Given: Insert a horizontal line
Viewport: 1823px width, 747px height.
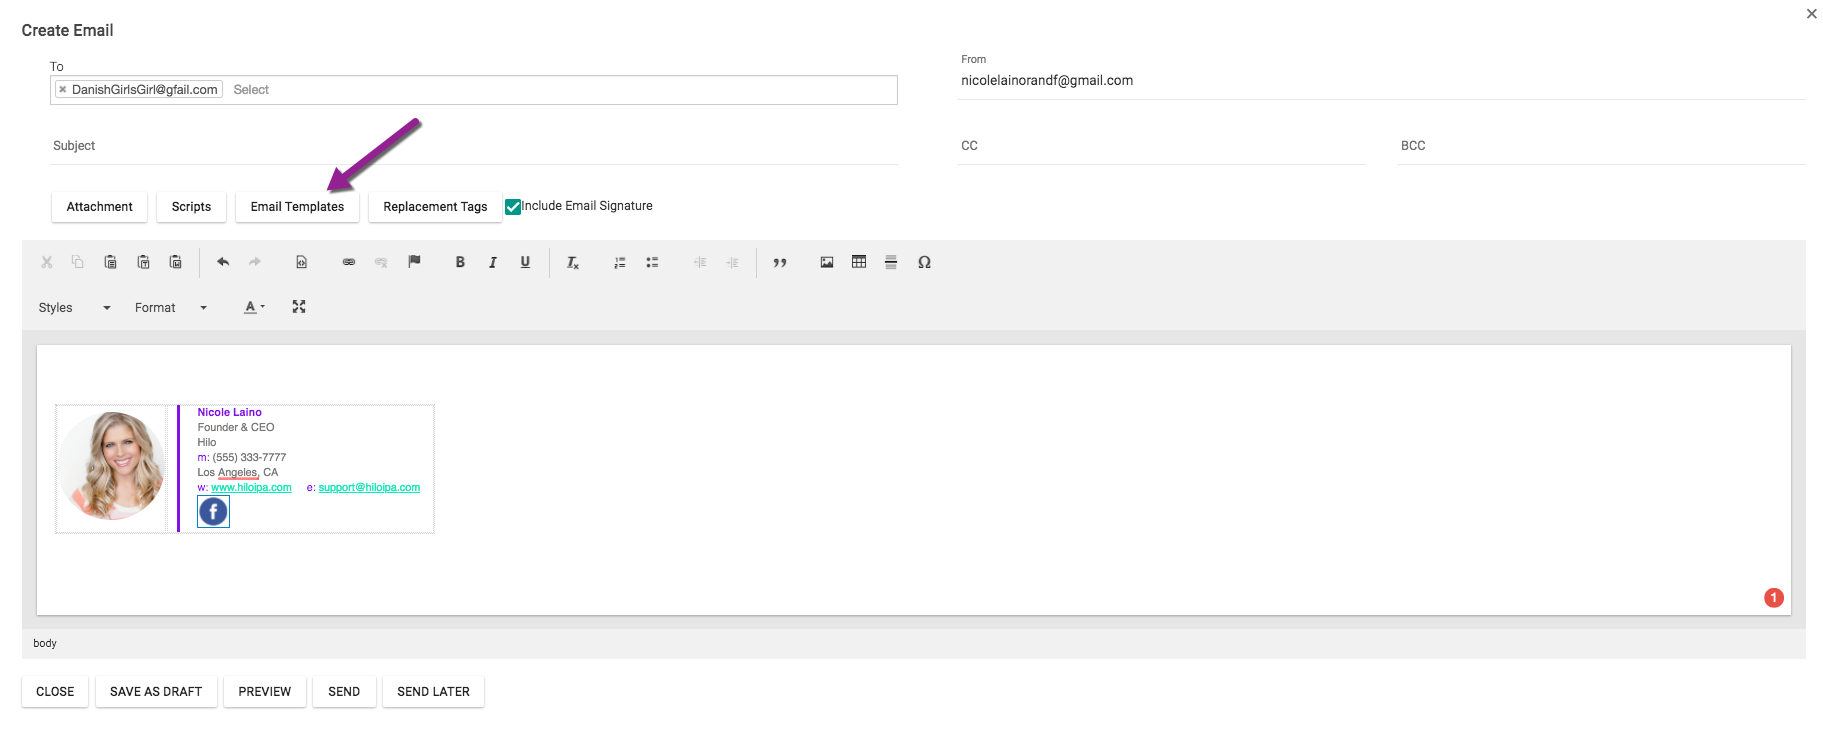Looking at the screenshot, I should coord(891,262).
